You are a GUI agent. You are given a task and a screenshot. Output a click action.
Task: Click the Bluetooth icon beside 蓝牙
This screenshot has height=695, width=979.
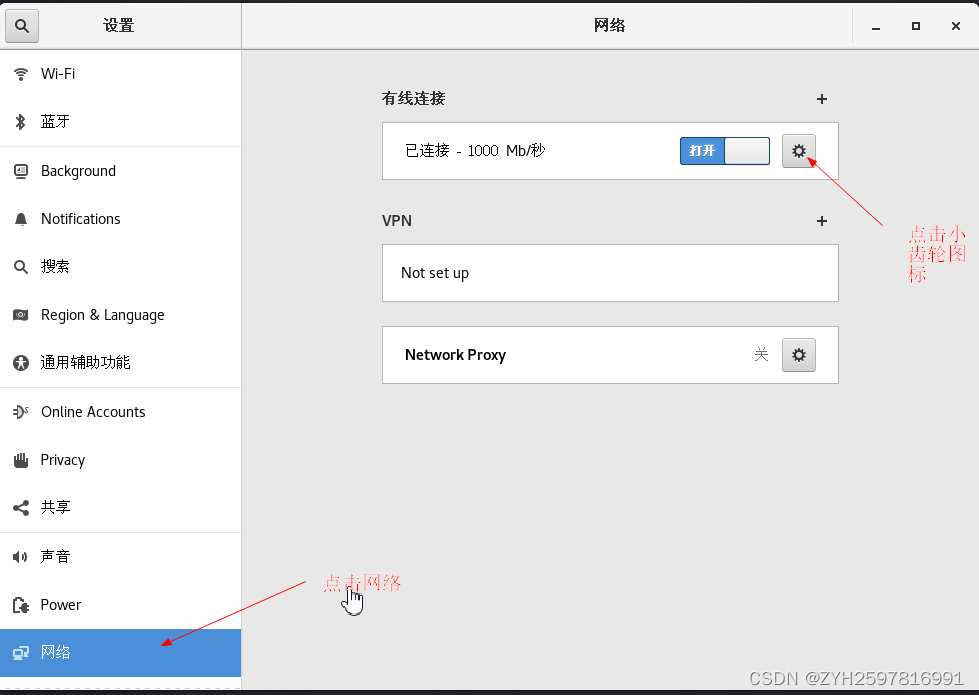tap(21, 122)
